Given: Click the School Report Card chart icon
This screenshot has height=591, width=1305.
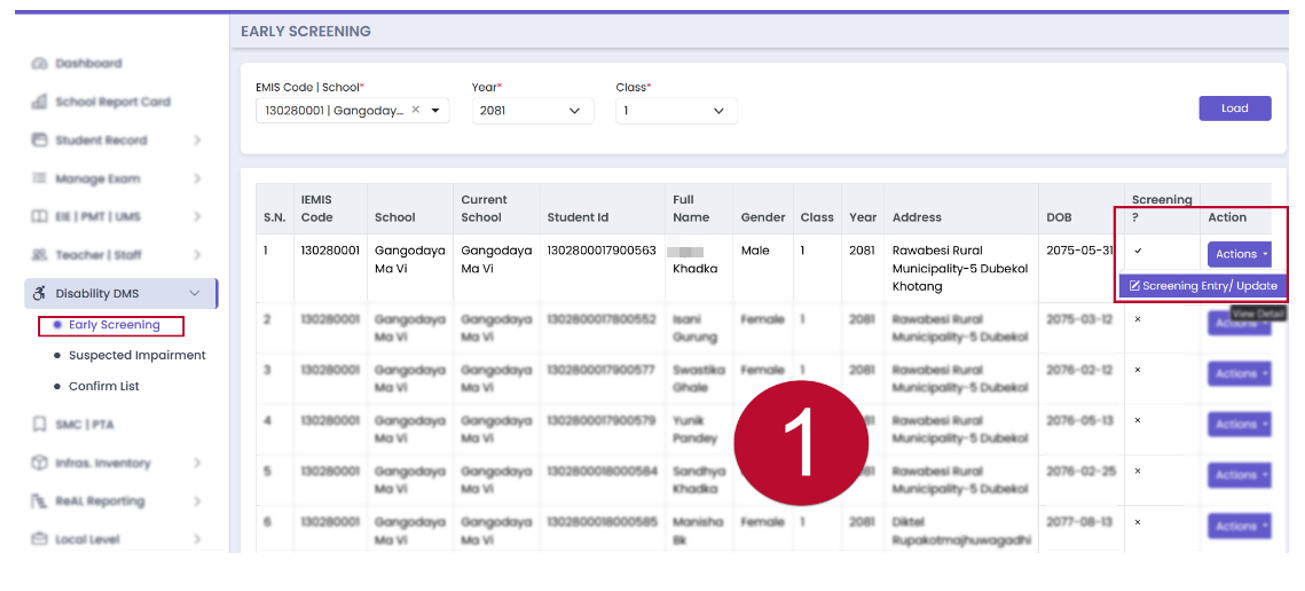Looking at the screenshot, I should tap(40, 102).
